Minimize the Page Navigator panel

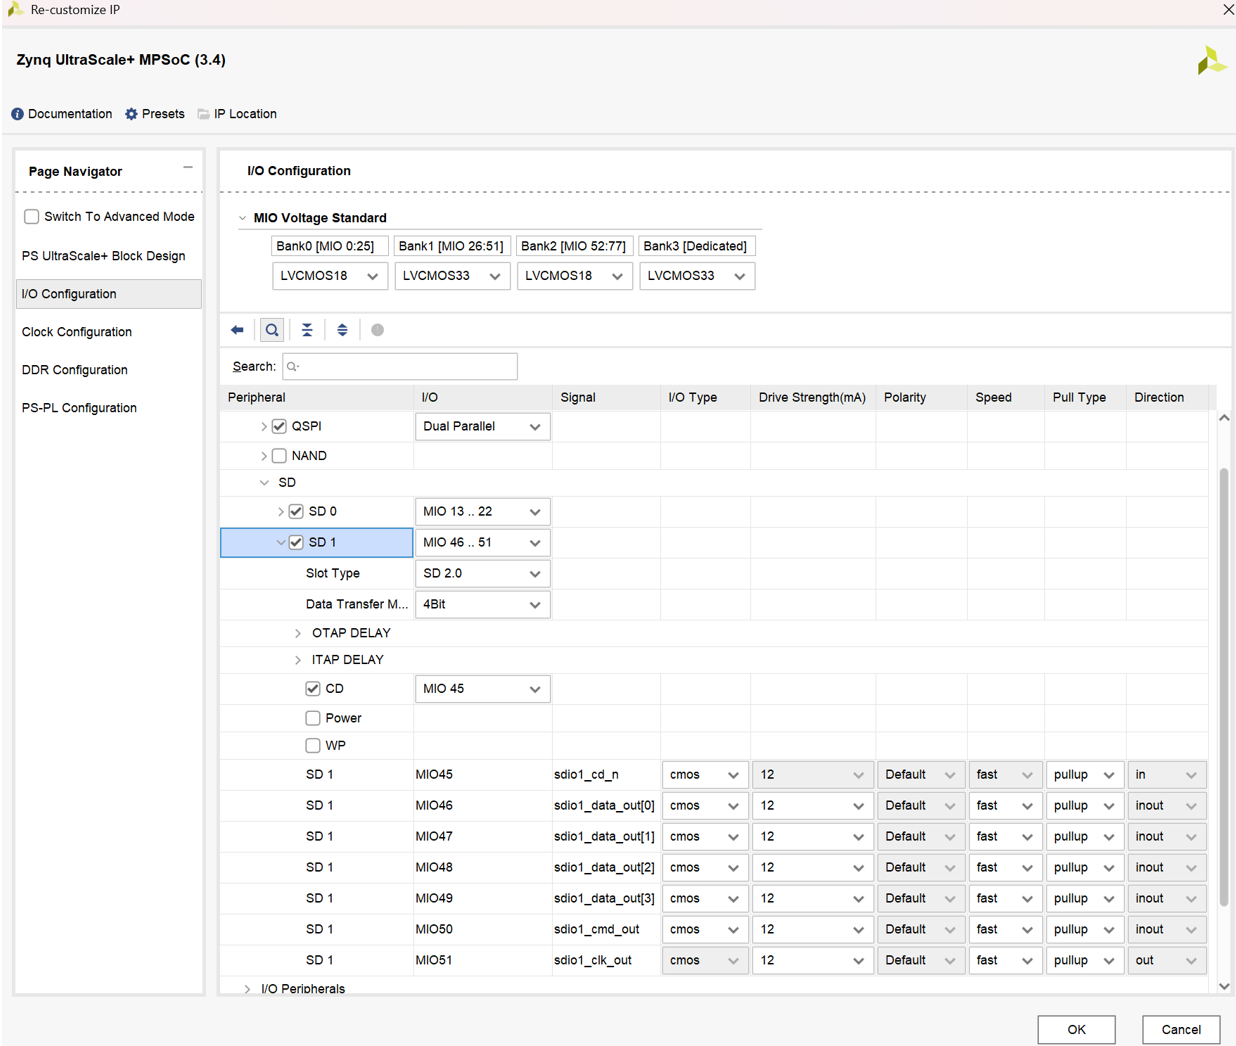click(x=188, y=168)
